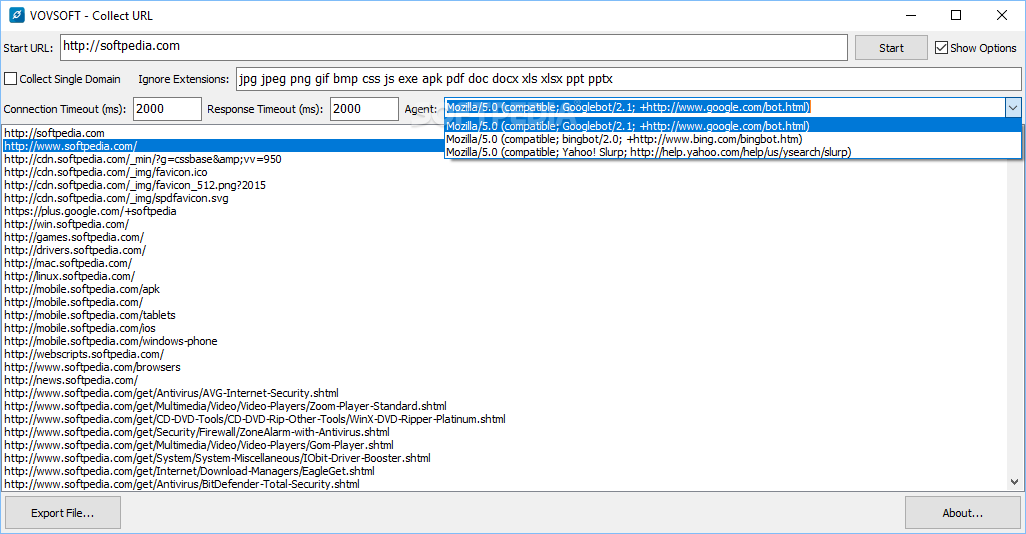Select the www.softpedia.com/browsers row
Screen dimensions: 1026x534
tap(504, 367)
